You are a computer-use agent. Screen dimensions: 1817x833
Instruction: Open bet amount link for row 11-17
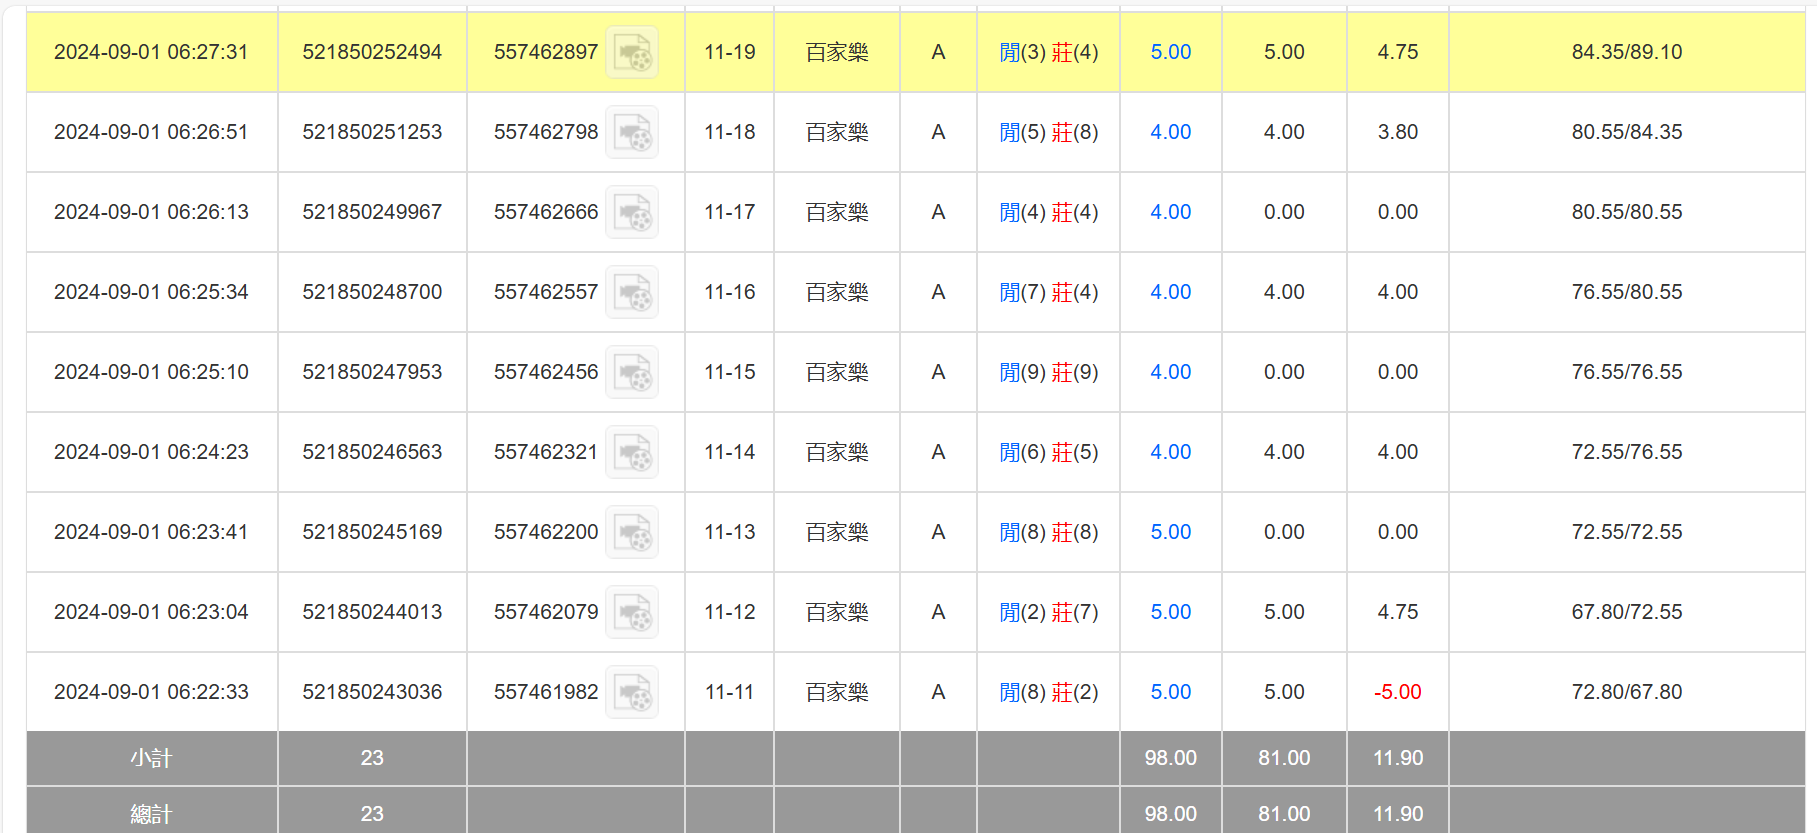[1170, 212]
